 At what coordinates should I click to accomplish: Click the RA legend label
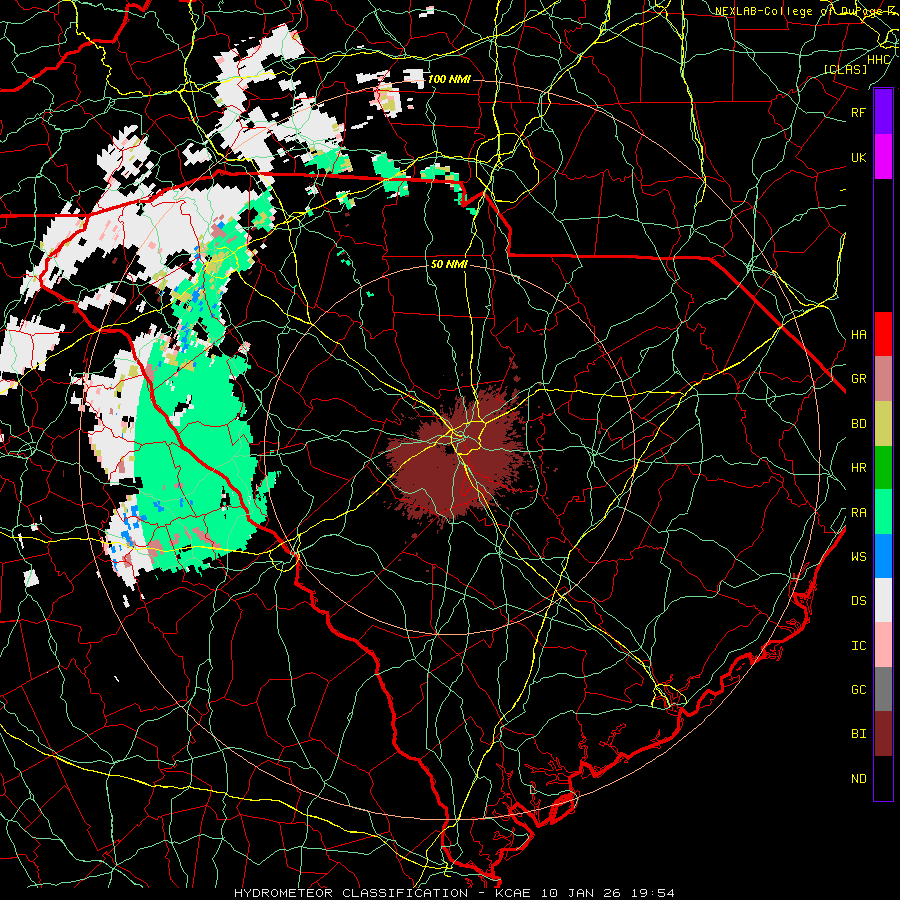pyautogui.click(x=858, y=513)
